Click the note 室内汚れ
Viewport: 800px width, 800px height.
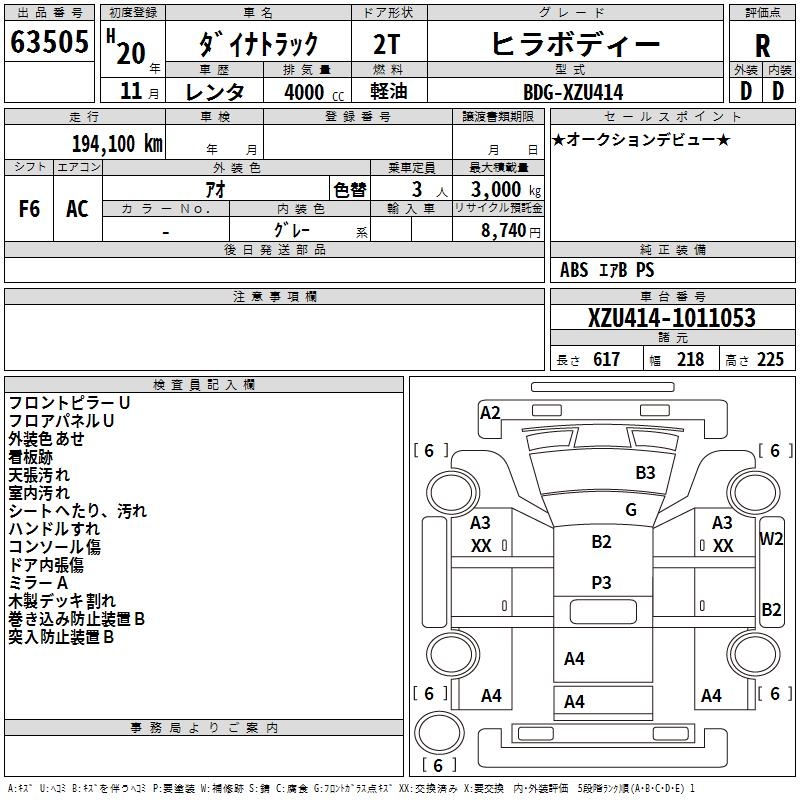pyautogui.click(x=39, y=493)
